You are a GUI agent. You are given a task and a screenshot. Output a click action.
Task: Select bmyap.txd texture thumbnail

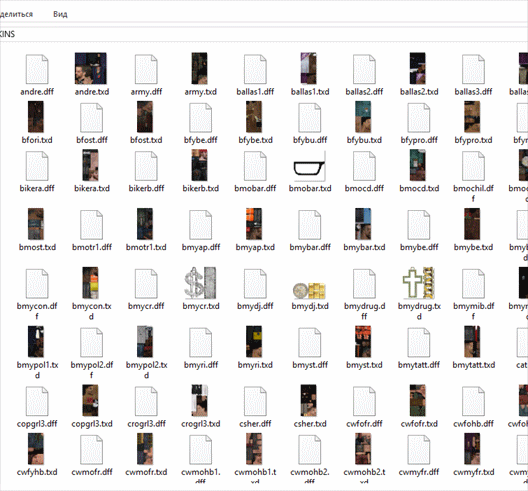click(x=254, y=224)
